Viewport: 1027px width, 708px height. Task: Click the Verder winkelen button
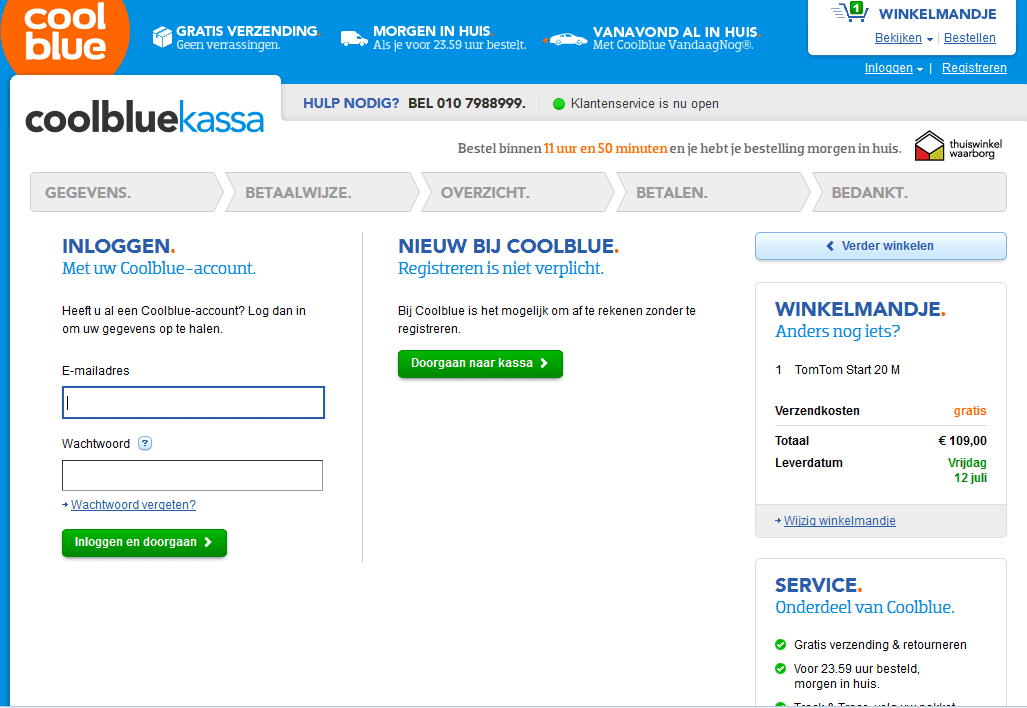tap(880, 246)
